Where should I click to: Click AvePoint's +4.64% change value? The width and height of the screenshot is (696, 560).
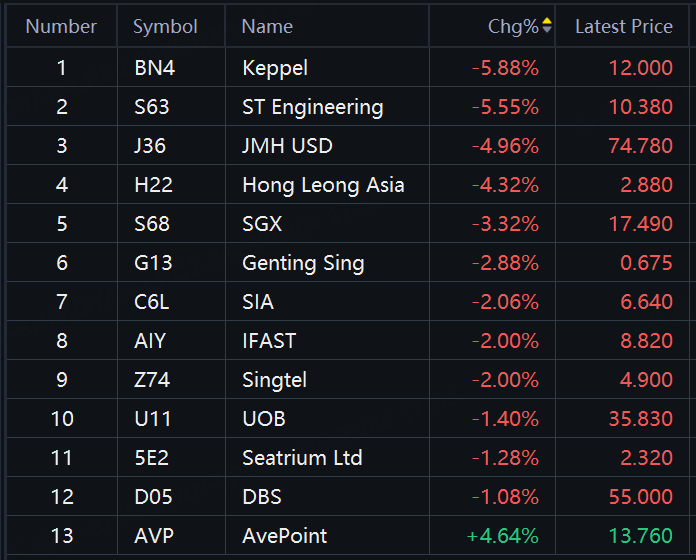(x=502, y=536)
